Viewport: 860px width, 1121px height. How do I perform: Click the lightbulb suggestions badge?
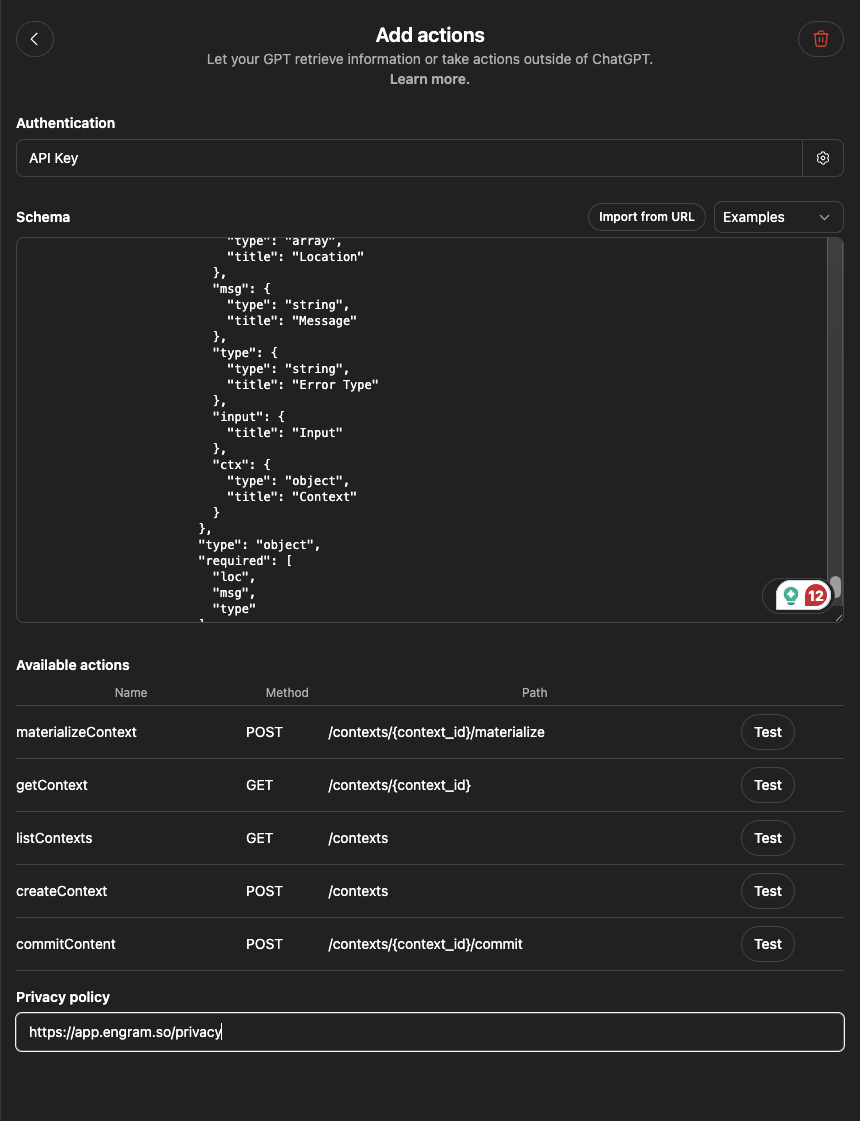pyautogui.click(x=790, y=595)
